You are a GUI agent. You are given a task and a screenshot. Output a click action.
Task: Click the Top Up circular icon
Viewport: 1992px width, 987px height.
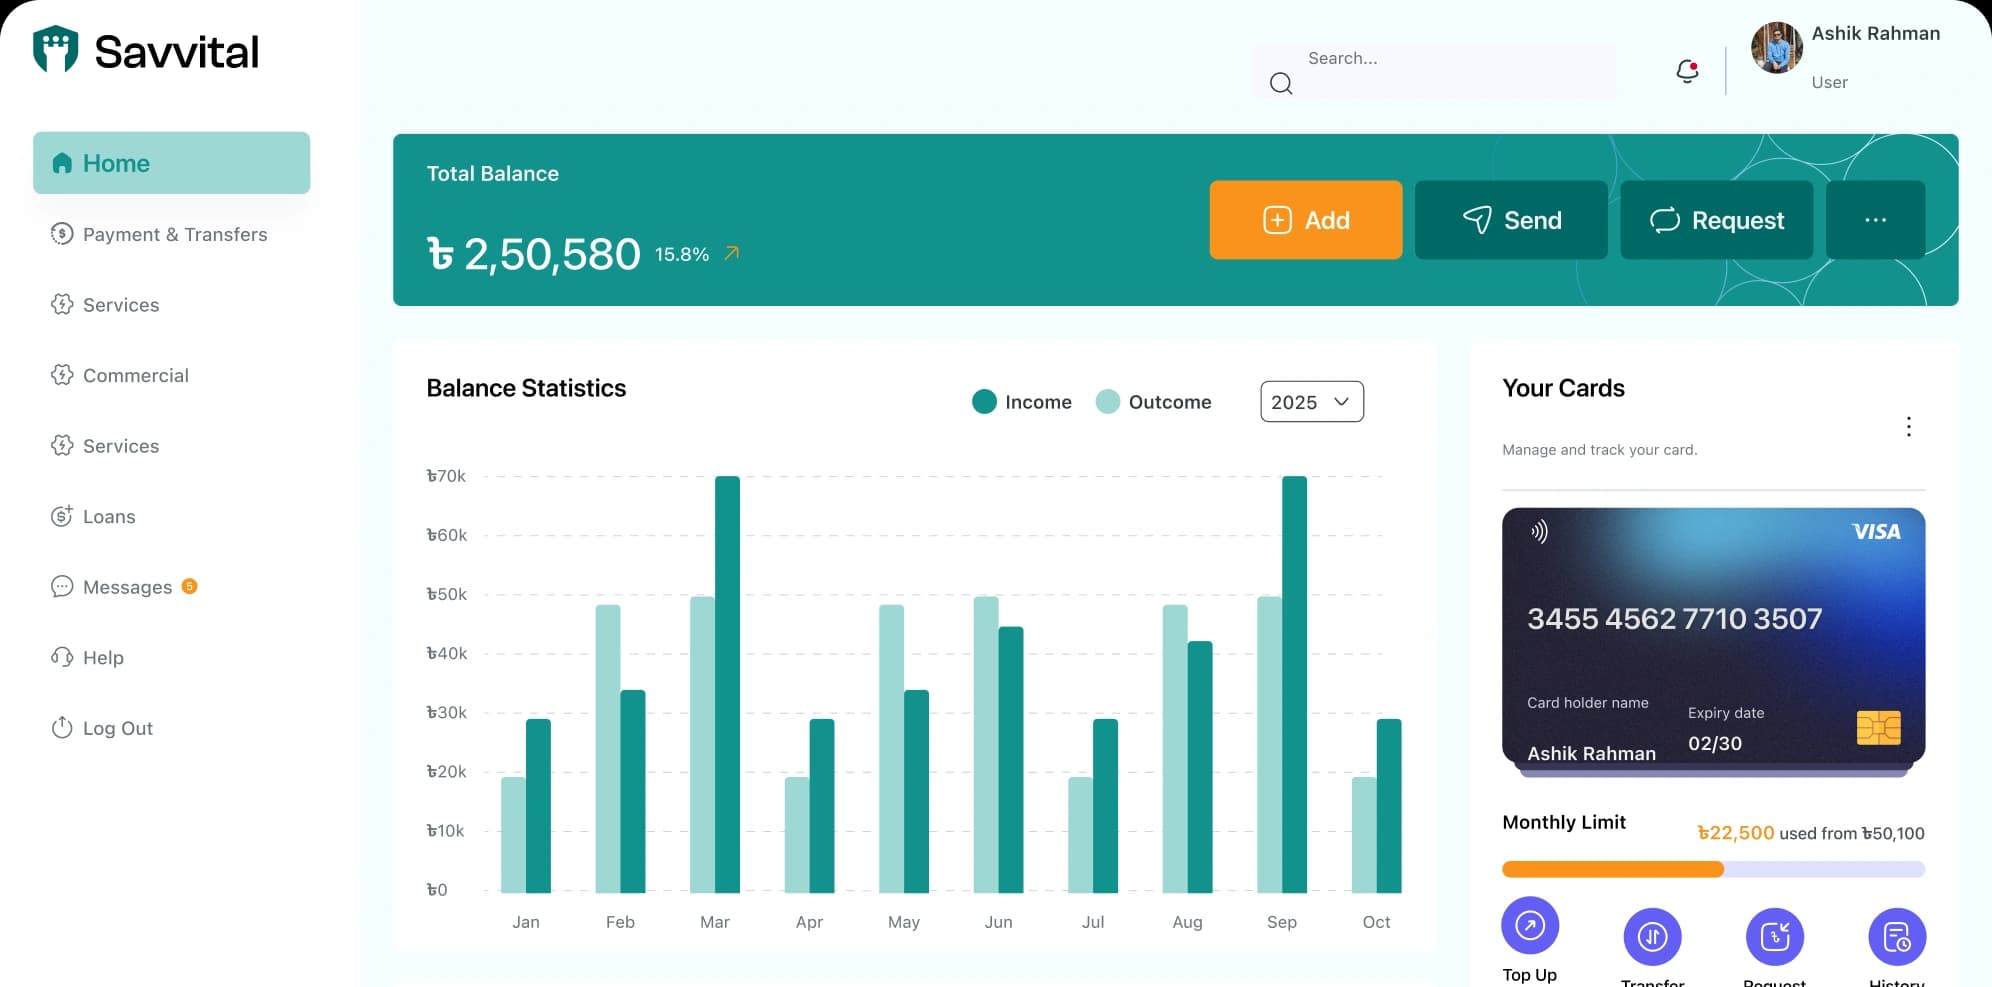tap(1529, 926)
